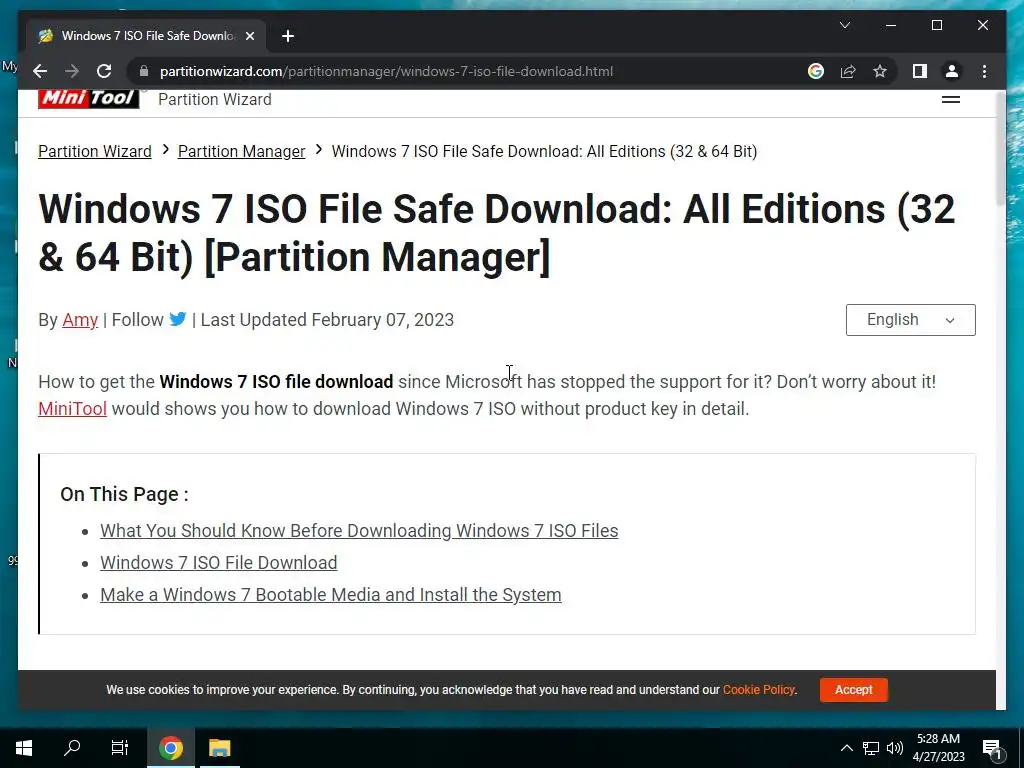The width and height of the screenshot is (1024, 768).
Task: Select the Windows 7 ISO File tab
Action: pos(146,36)
